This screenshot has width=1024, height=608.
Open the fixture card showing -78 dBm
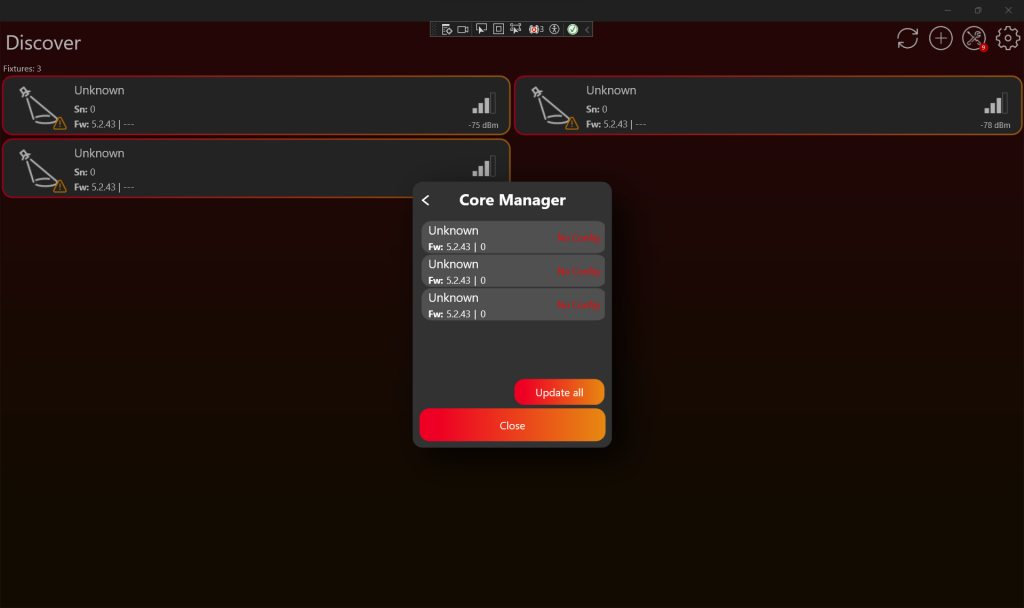766,105
